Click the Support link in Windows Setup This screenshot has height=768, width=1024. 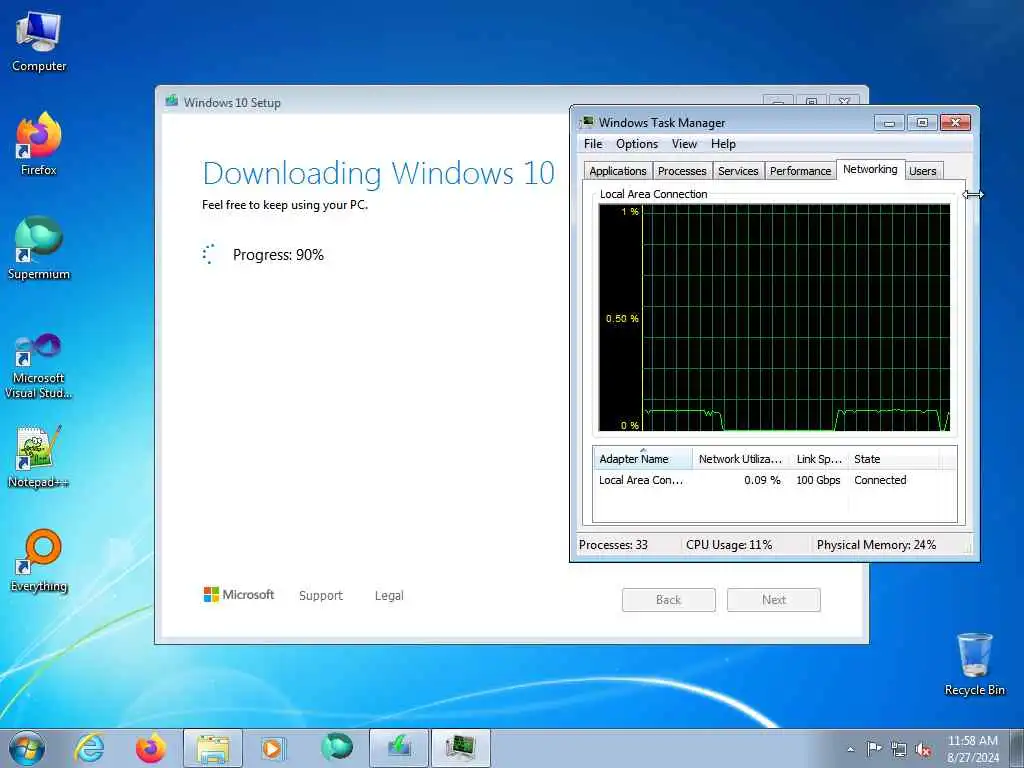[x=321, y=596]
